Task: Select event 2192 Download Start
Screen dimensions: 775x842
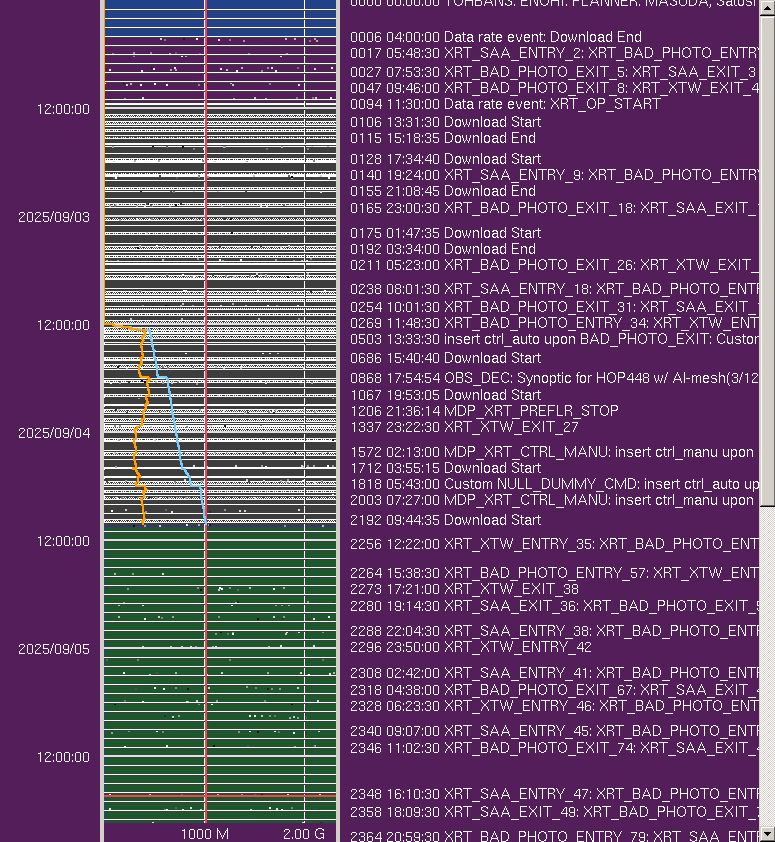Action: [x=445, y=520]
